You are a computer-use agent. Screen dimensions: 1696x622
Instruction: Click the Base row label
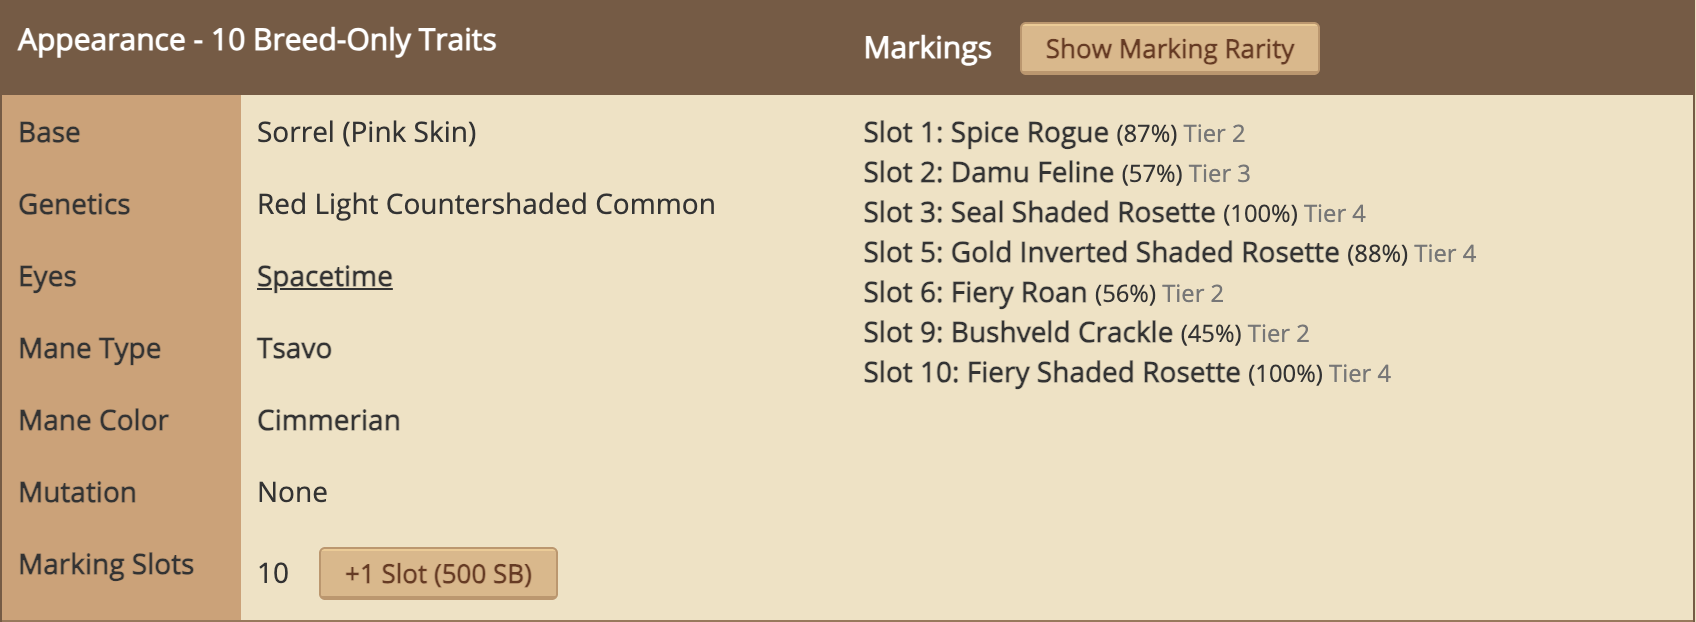[50, 132]
